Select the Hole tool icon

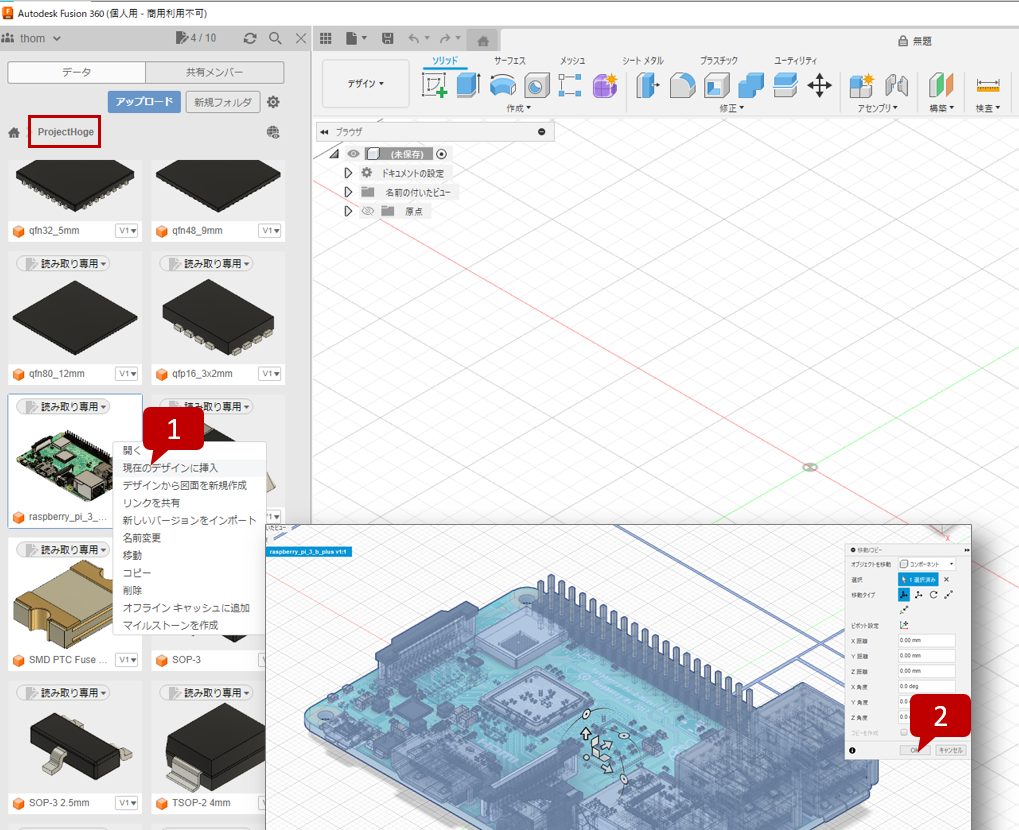coord(537,85)
